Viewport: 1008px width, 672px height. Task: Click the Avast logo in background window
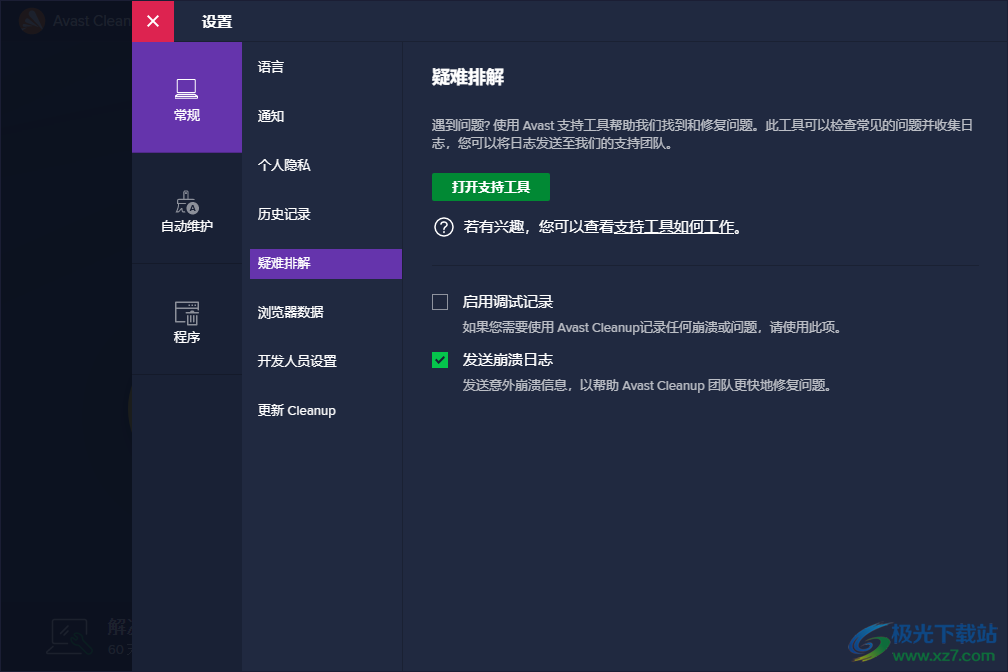32,21
